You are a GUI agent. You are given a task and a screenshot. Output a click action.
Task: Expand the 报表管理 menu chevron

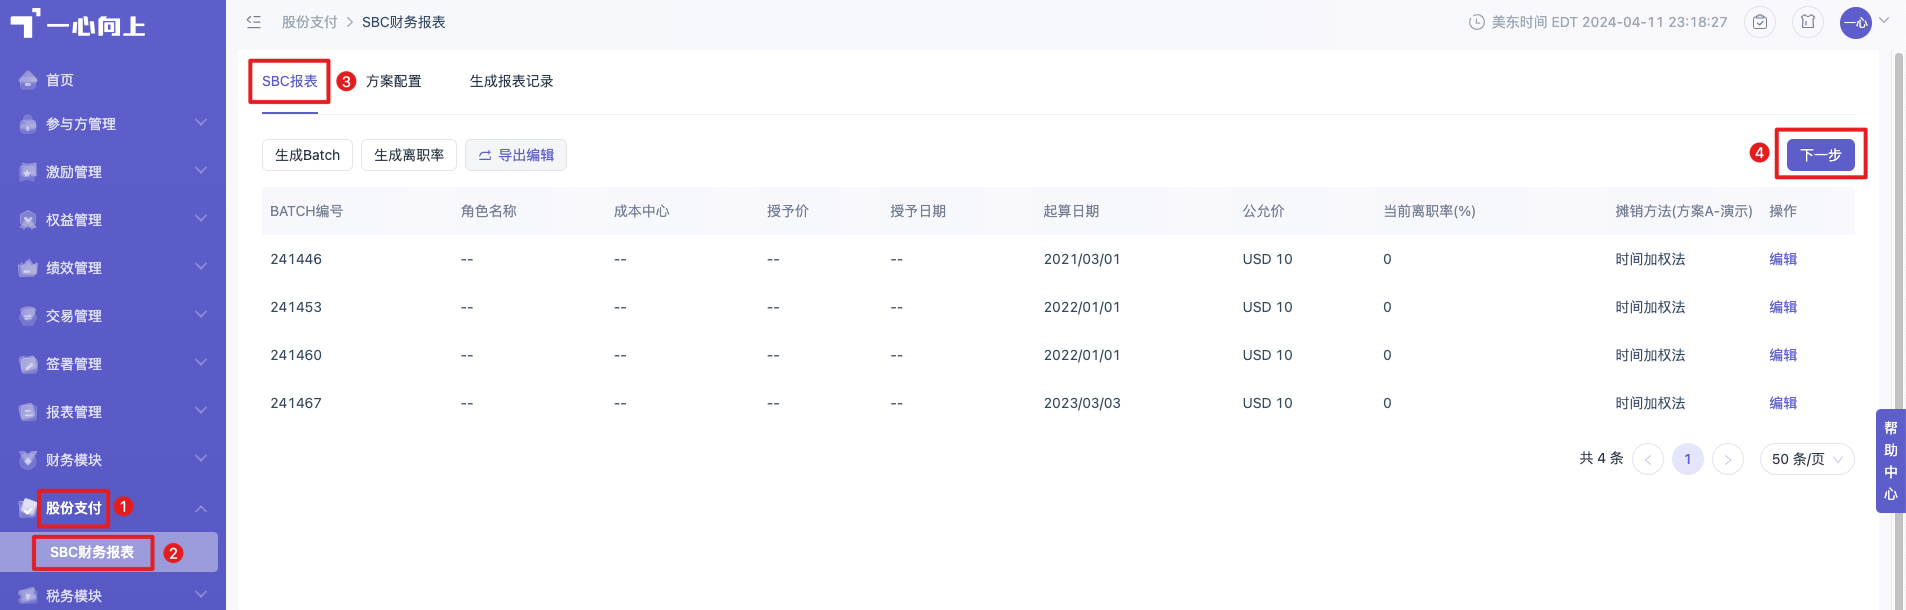click(201, 411)
